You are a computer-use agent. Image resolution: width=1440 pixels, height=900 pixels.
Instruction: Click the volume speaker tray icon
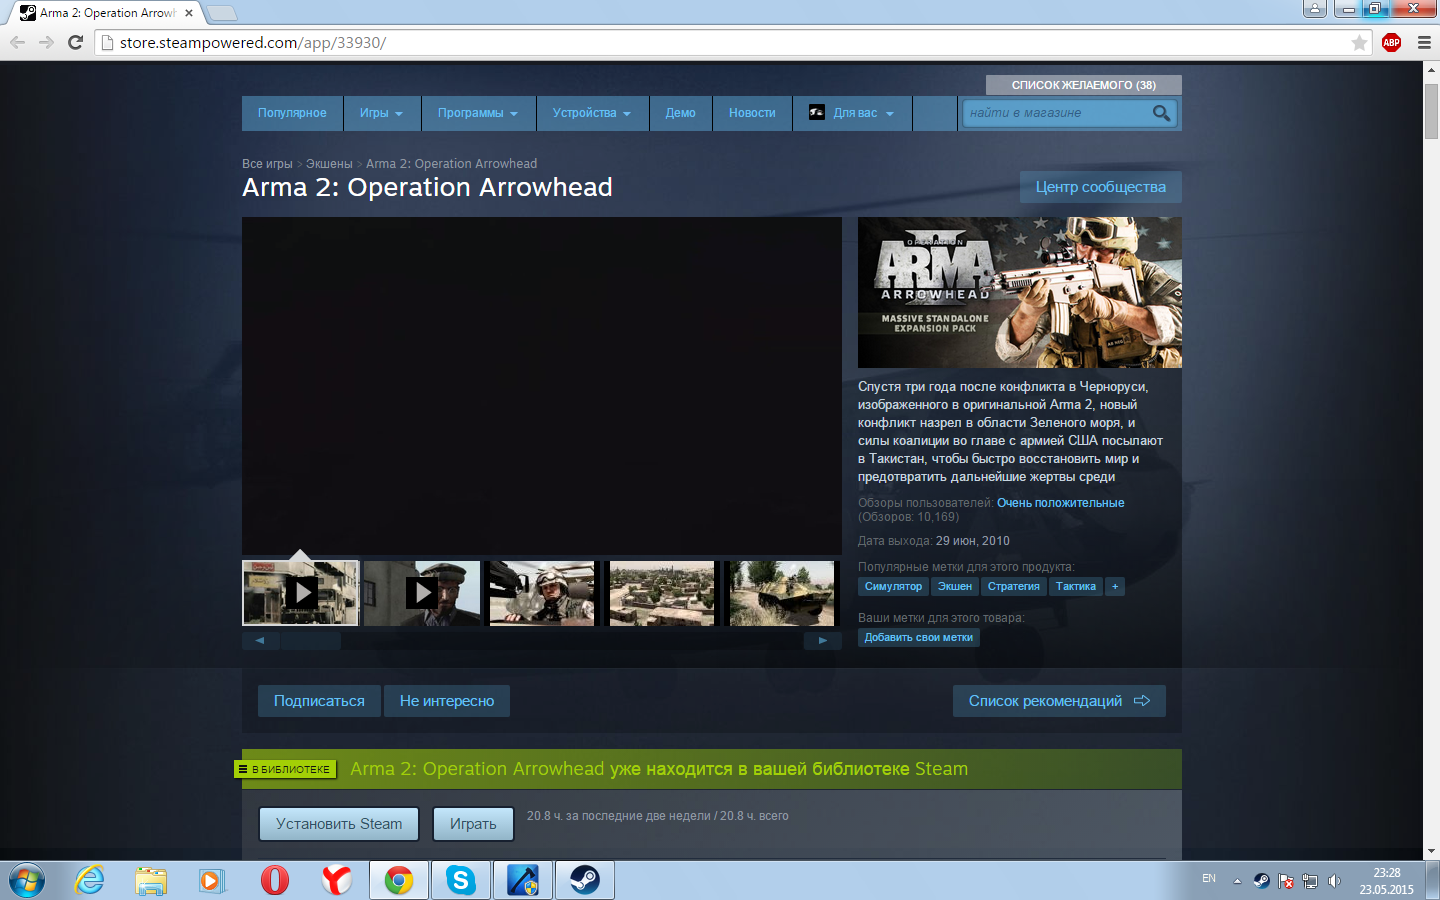(1334, 880)
